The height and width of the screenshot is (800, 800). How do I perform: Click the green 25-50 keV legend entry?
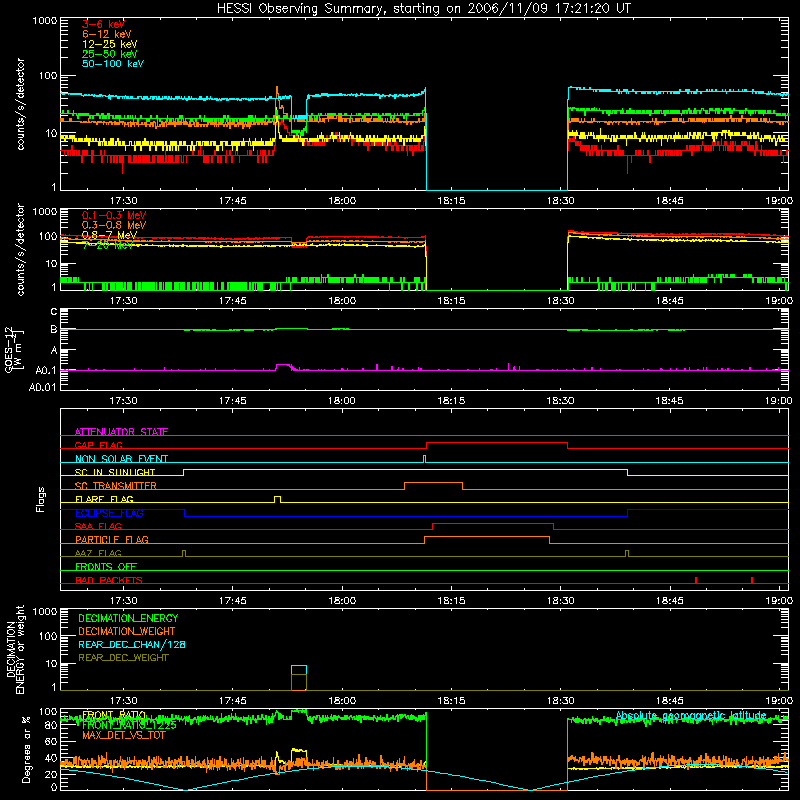[110, 54]
